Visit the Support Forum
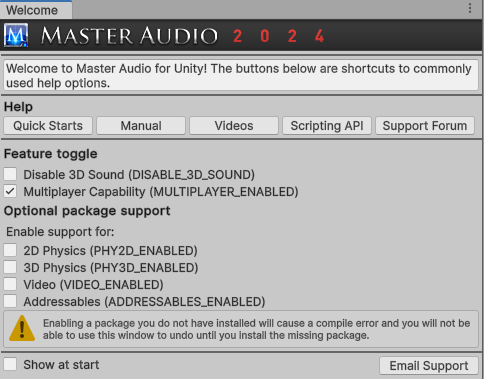Image resolution: width=484 pixels, height=379 pixels. 425,126
